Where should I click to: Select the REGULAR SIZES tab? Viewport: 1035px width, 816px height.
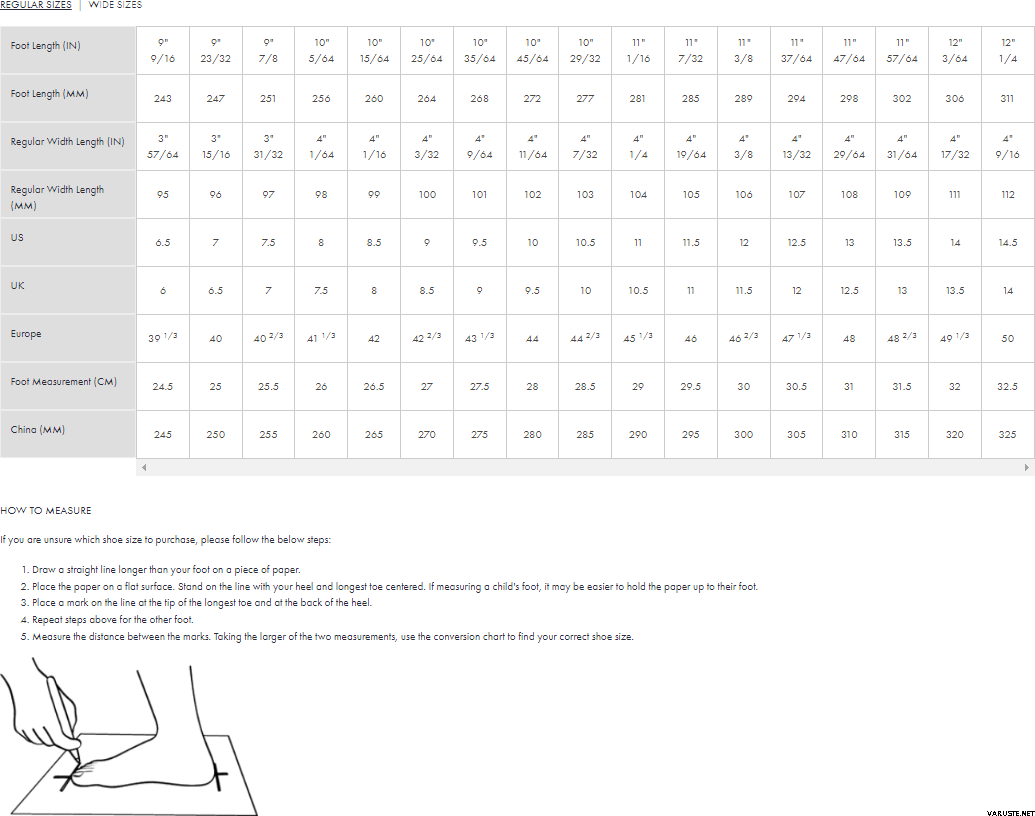coord(36,5)
